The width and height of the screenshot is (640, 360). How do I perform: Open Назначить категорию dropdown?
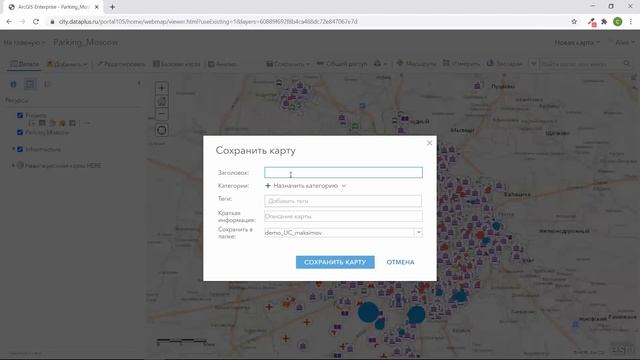pyautogui.click(x=306, y=186)
